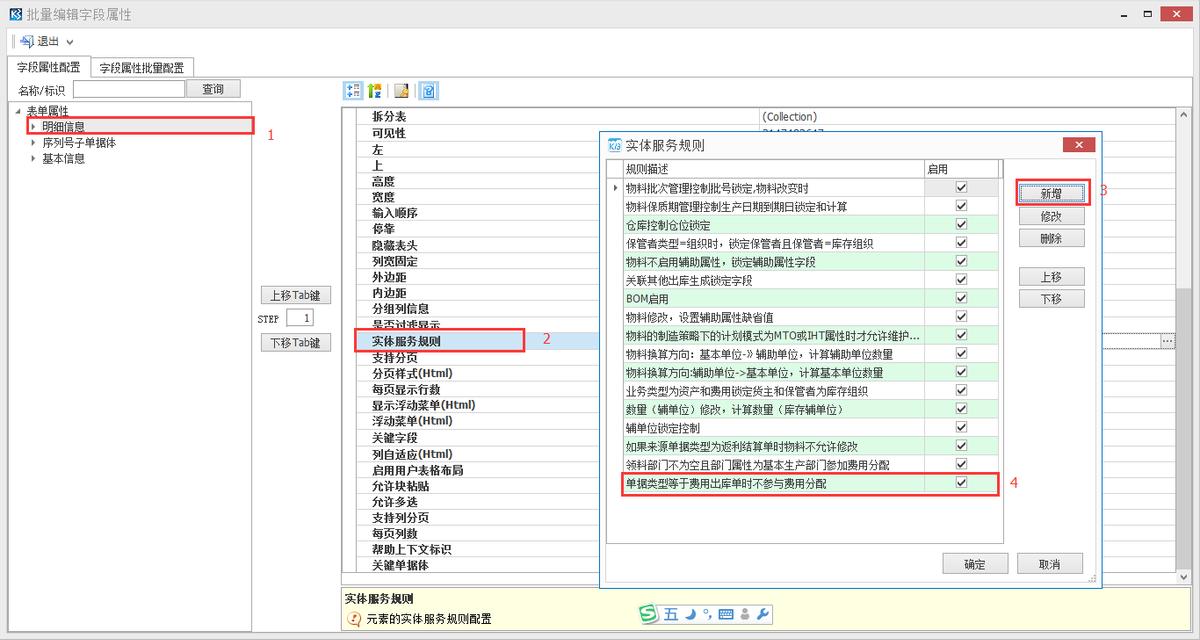Expand the 基本信息 tree node
The image size is (1200, 640).
coord(34,158)
